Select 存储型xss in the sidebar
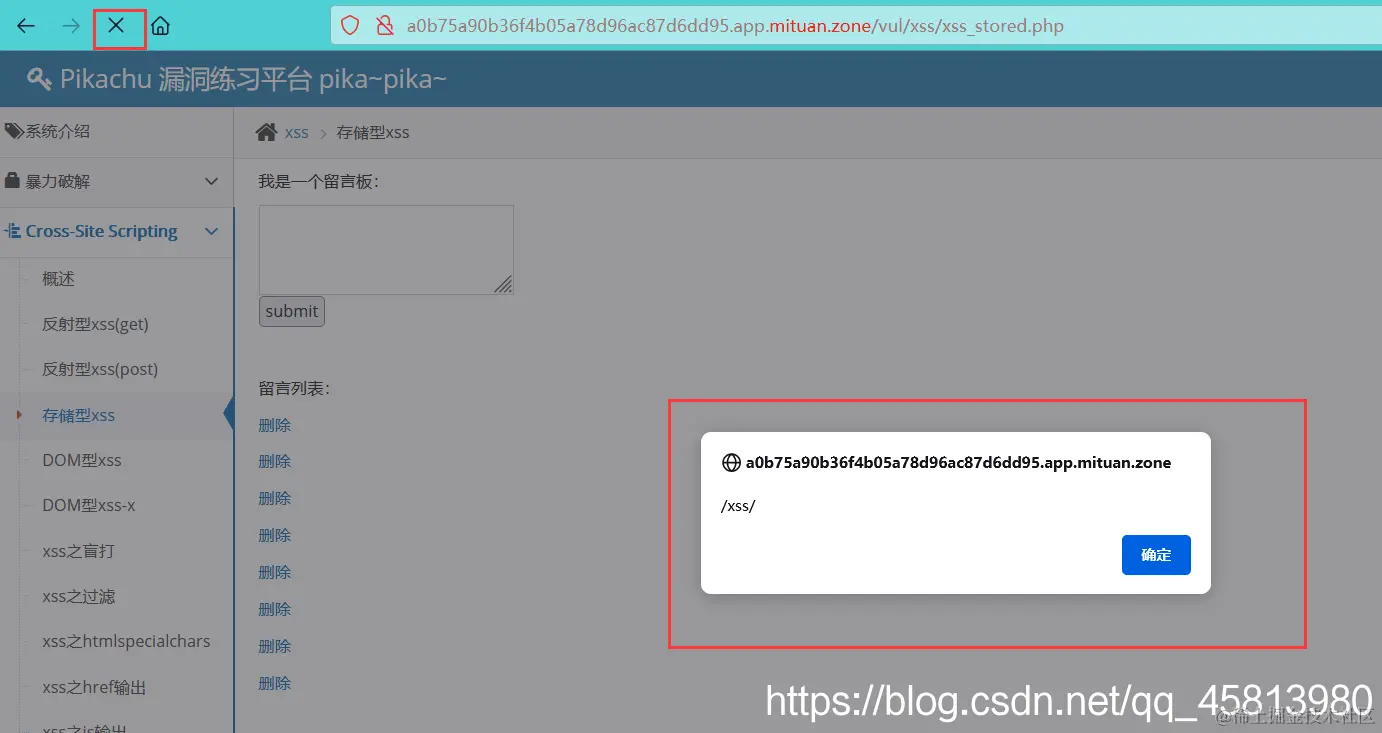 coord(78,415)
